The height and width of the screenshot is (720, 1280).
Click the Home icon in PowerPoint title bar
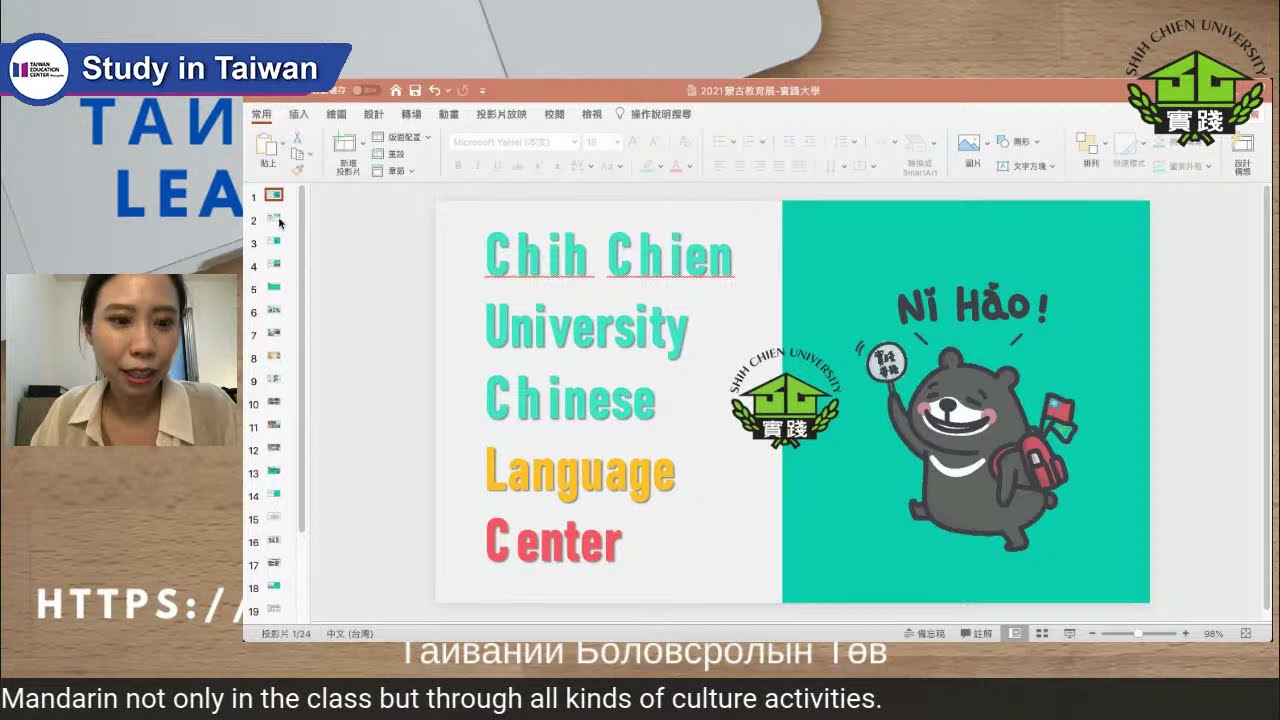pos(396,91)
